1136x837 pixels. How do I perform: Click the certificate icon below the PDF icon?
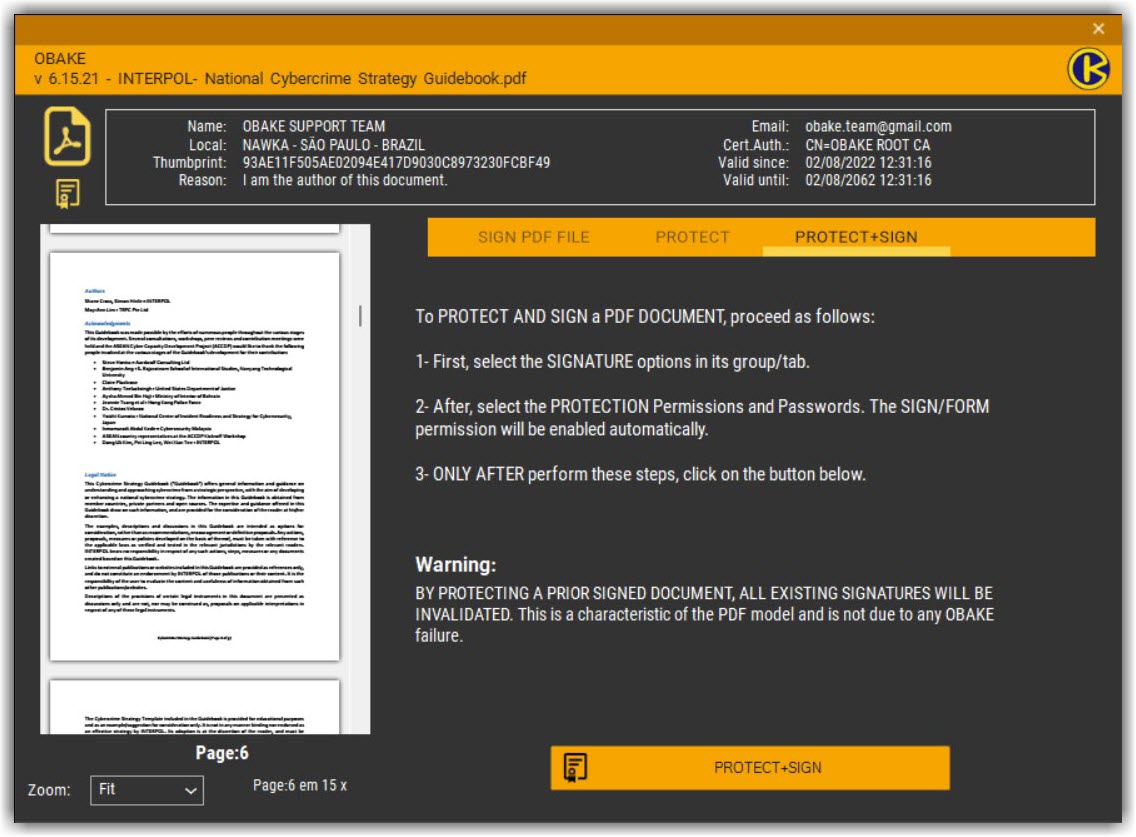tap(67, 194)
